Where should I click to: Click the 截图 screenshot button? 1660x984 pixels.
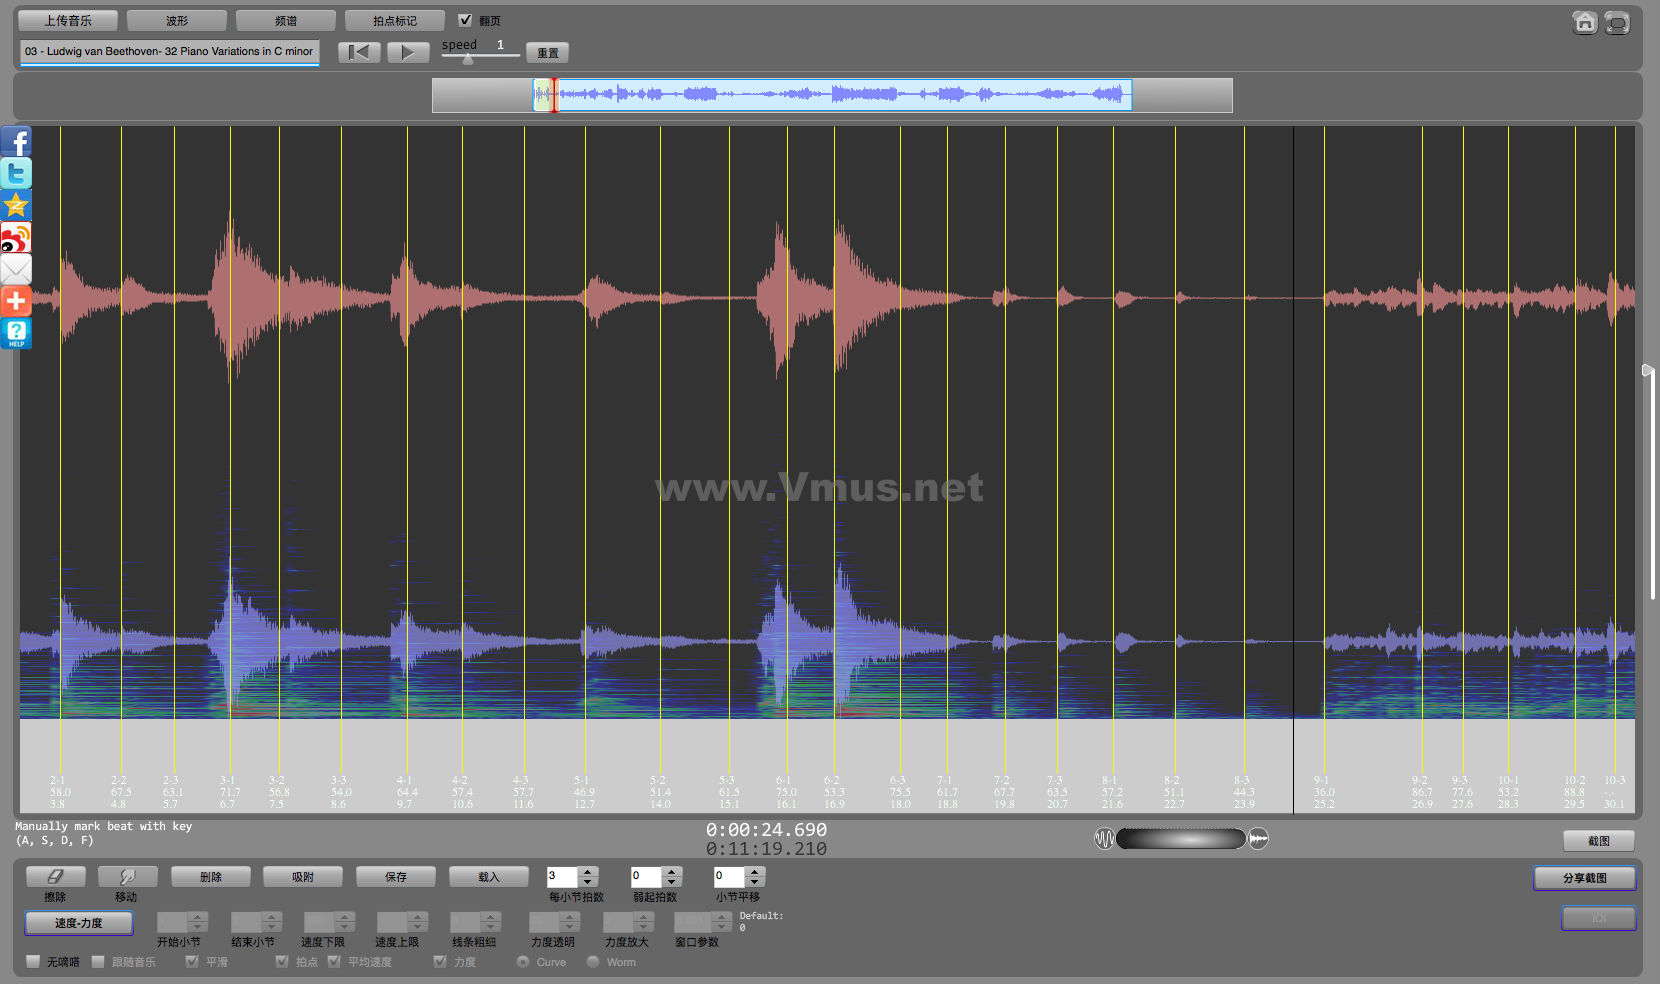(x=1599, y=841)
